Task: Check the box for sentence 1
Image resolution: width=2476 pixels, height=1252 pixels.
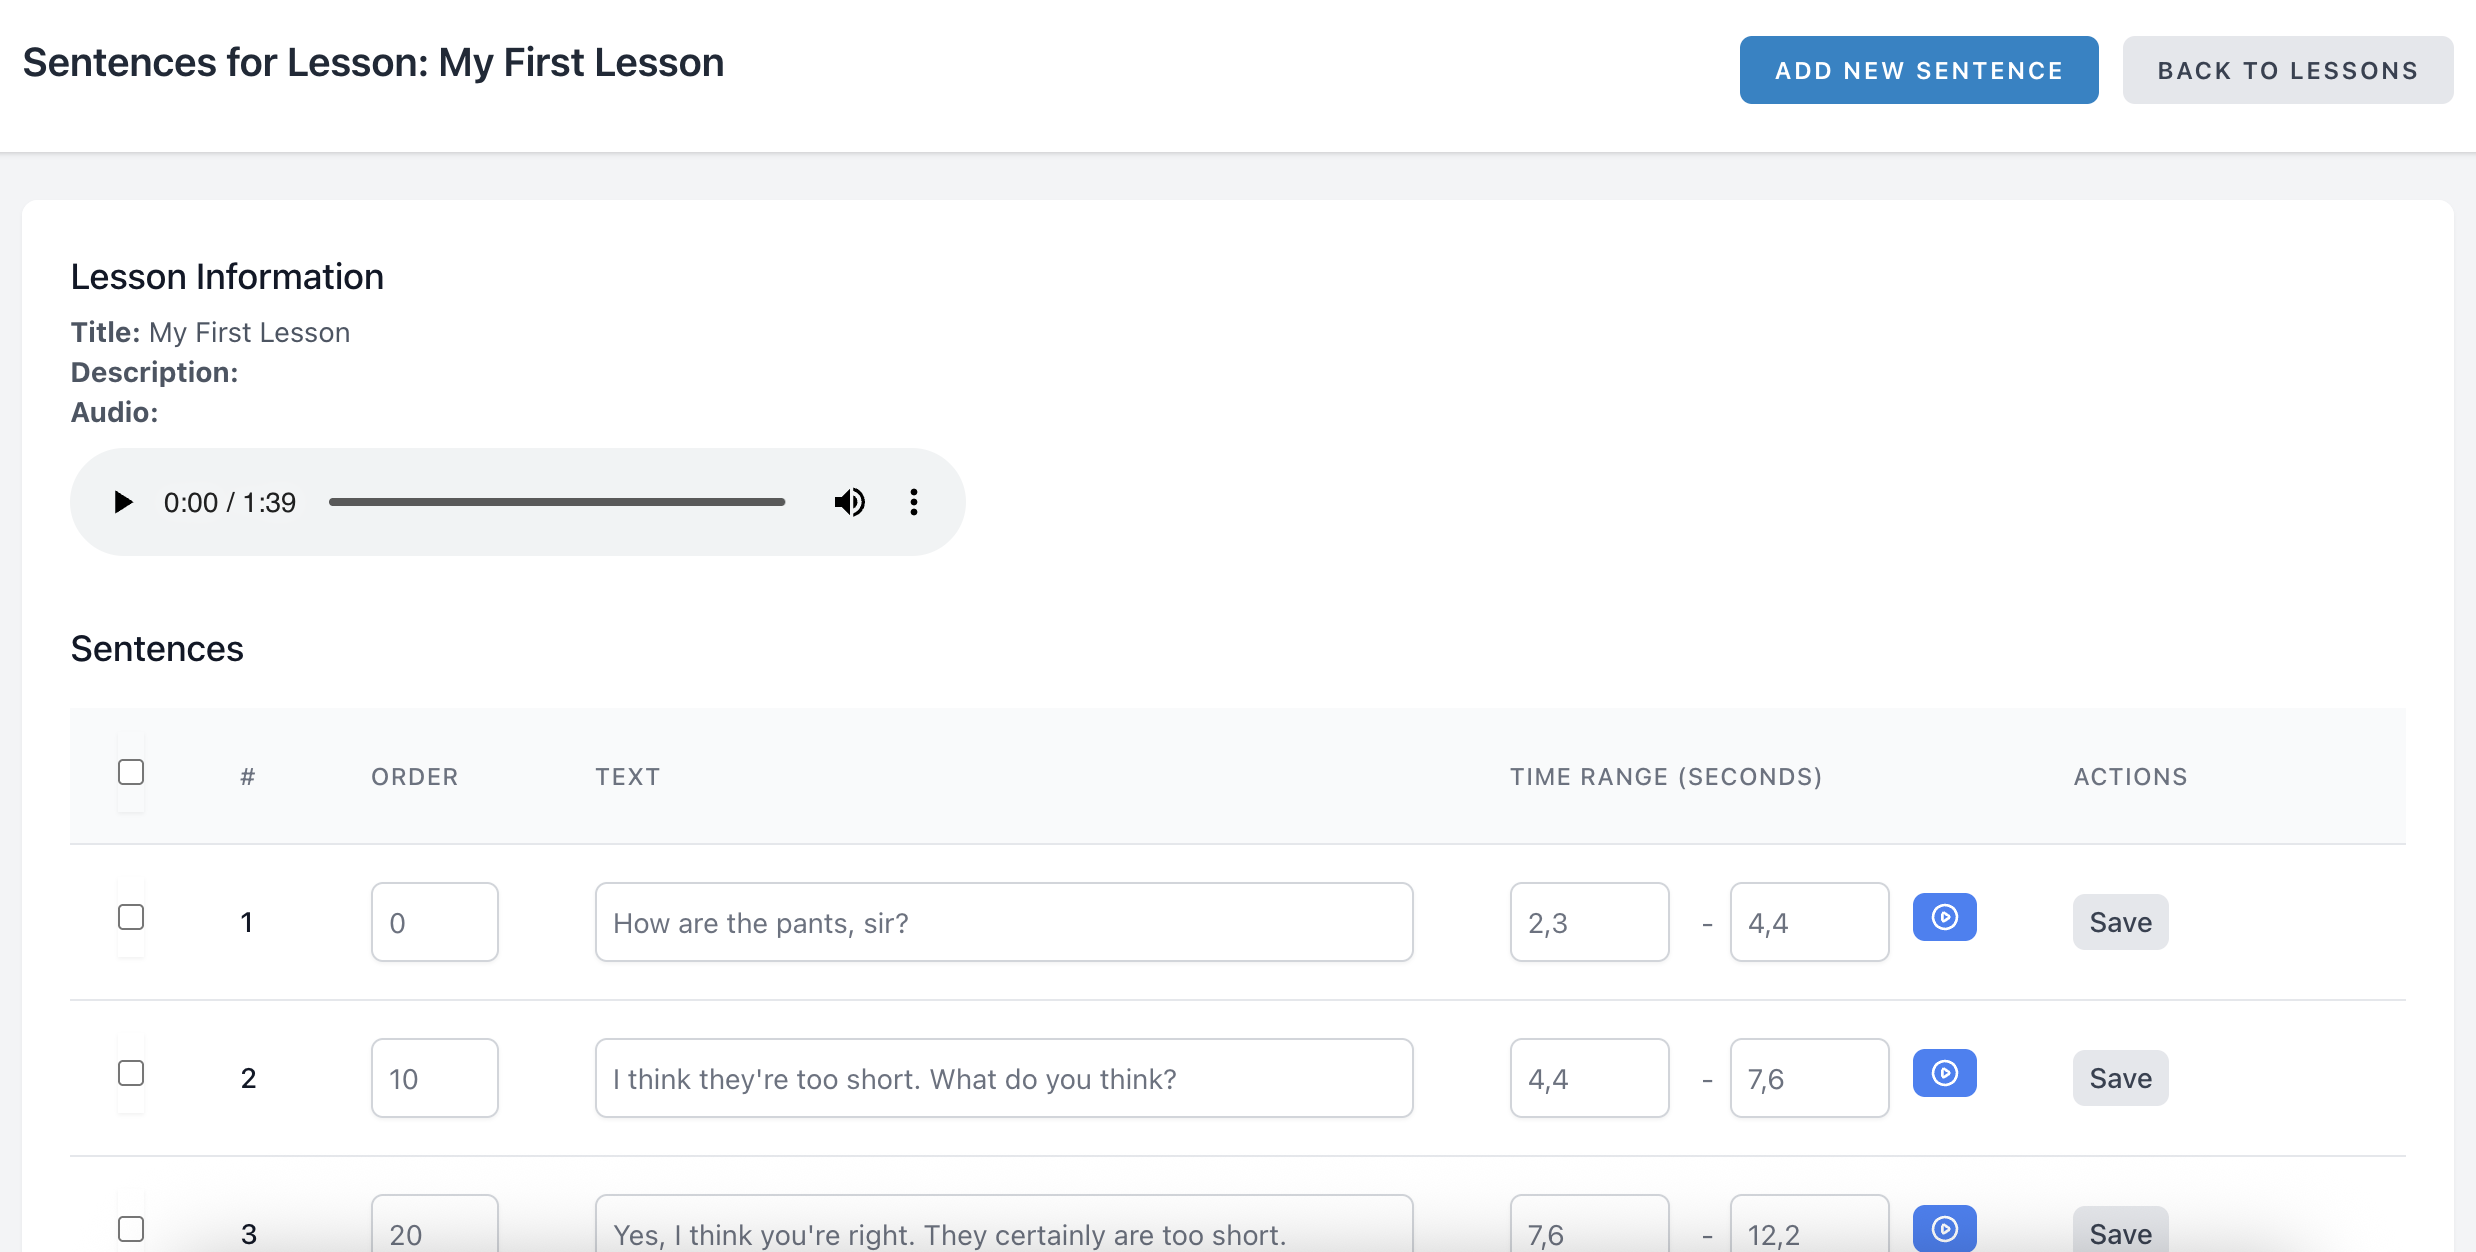Action: [131, 918]
